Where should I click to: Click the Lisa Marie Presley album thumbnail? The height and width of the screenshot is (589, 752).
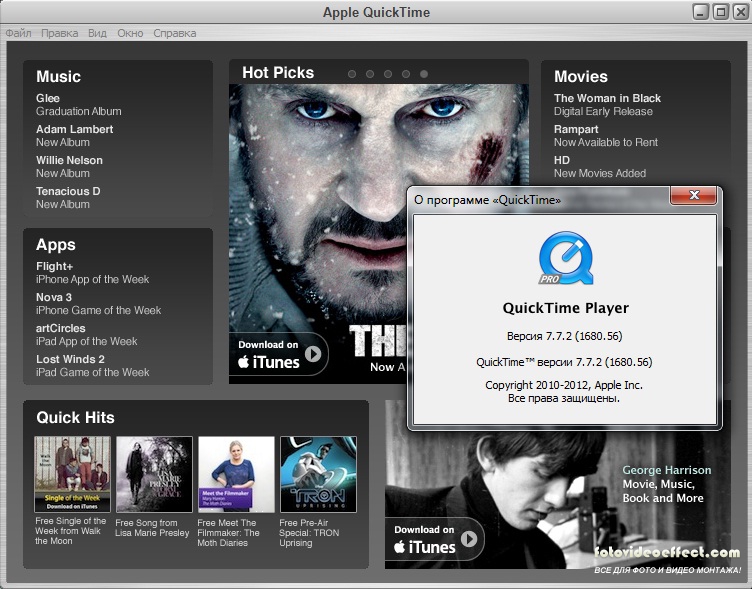point(154,474)
